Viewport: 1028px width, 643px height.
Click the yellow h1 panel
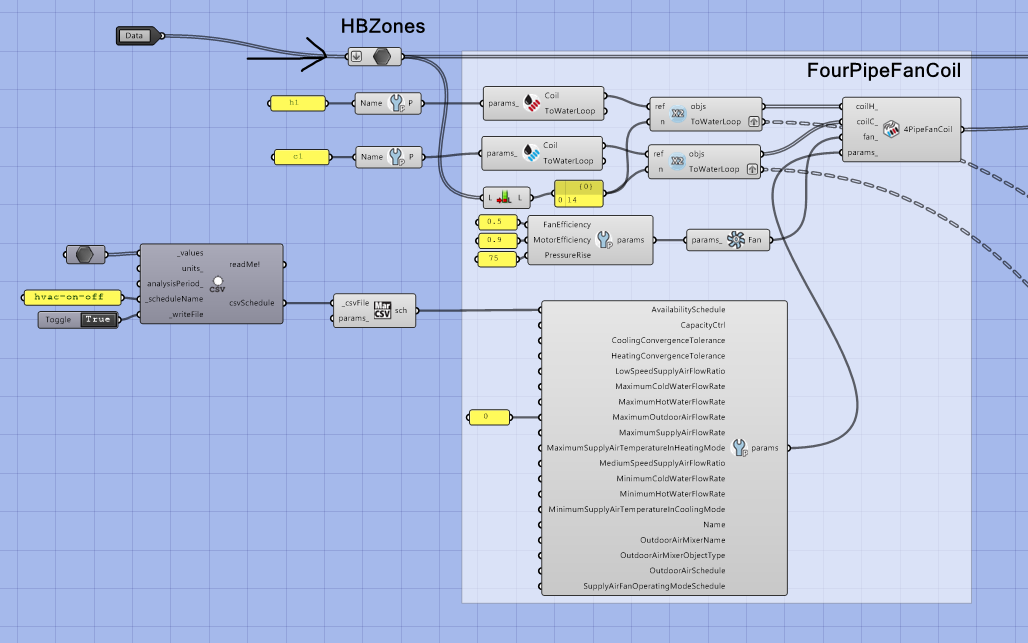pyautogui.click(x=298, y=103)
